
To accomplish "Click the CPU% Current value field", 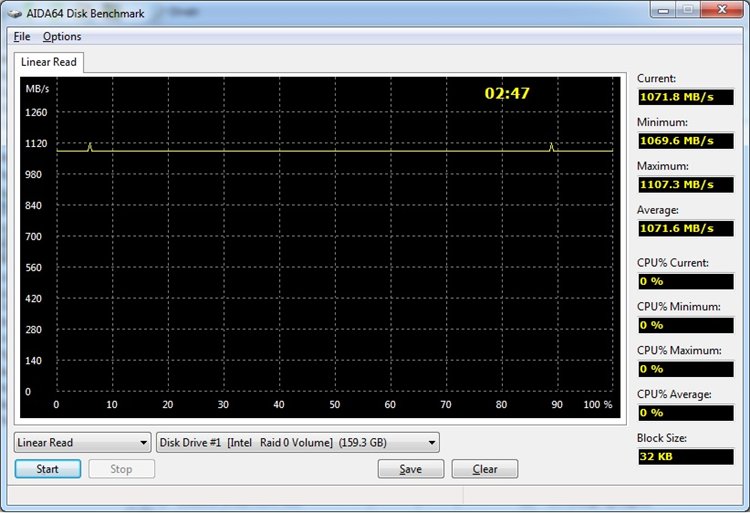I will pos(685,282).
